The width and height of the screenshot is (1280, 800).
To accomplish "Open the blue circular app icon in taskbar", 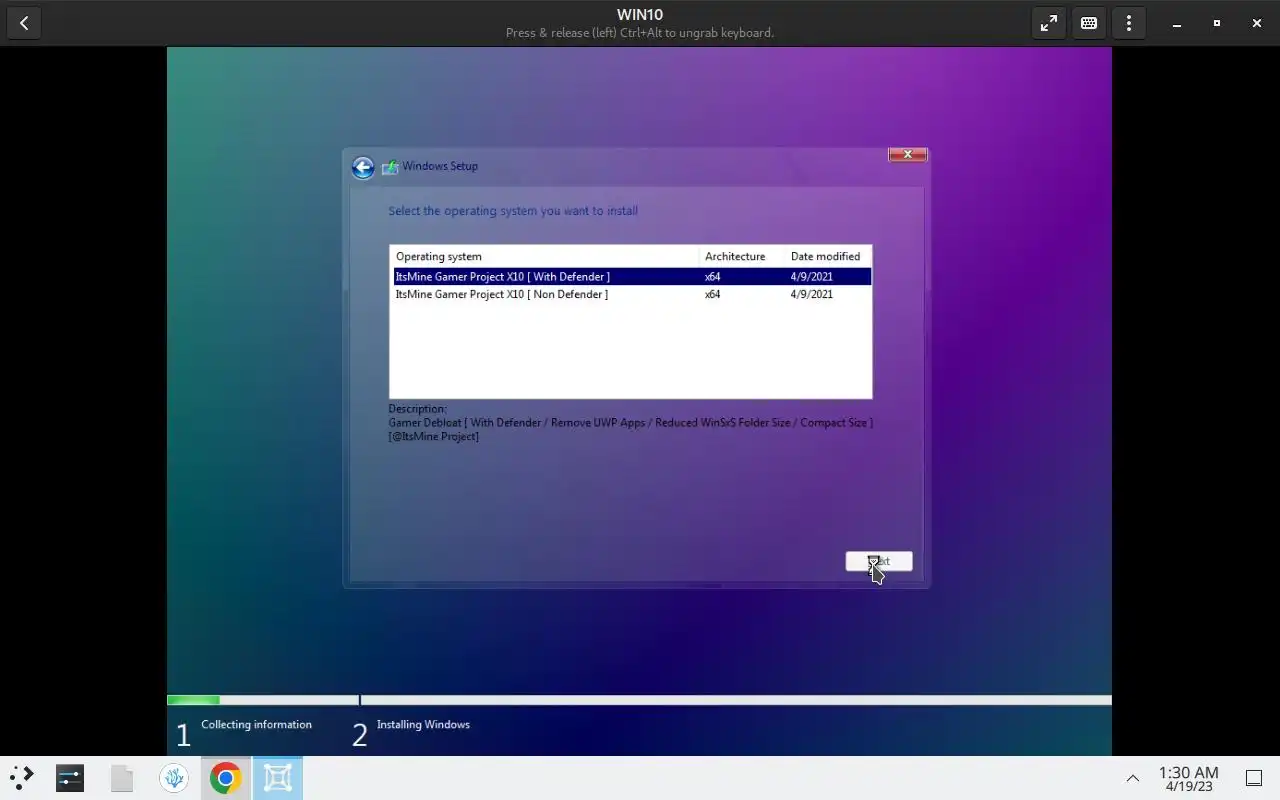I will (x=174, y=777).
